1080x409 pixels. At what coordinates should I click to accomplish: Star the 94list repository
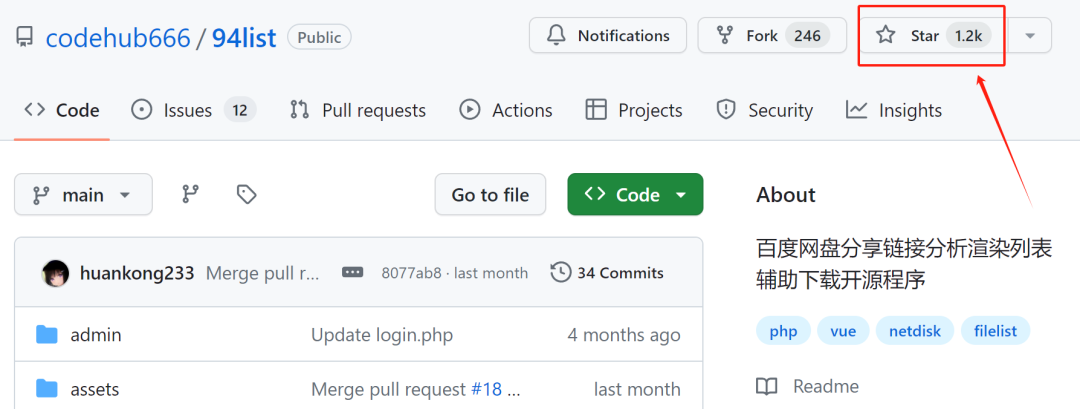coord(931,36)
